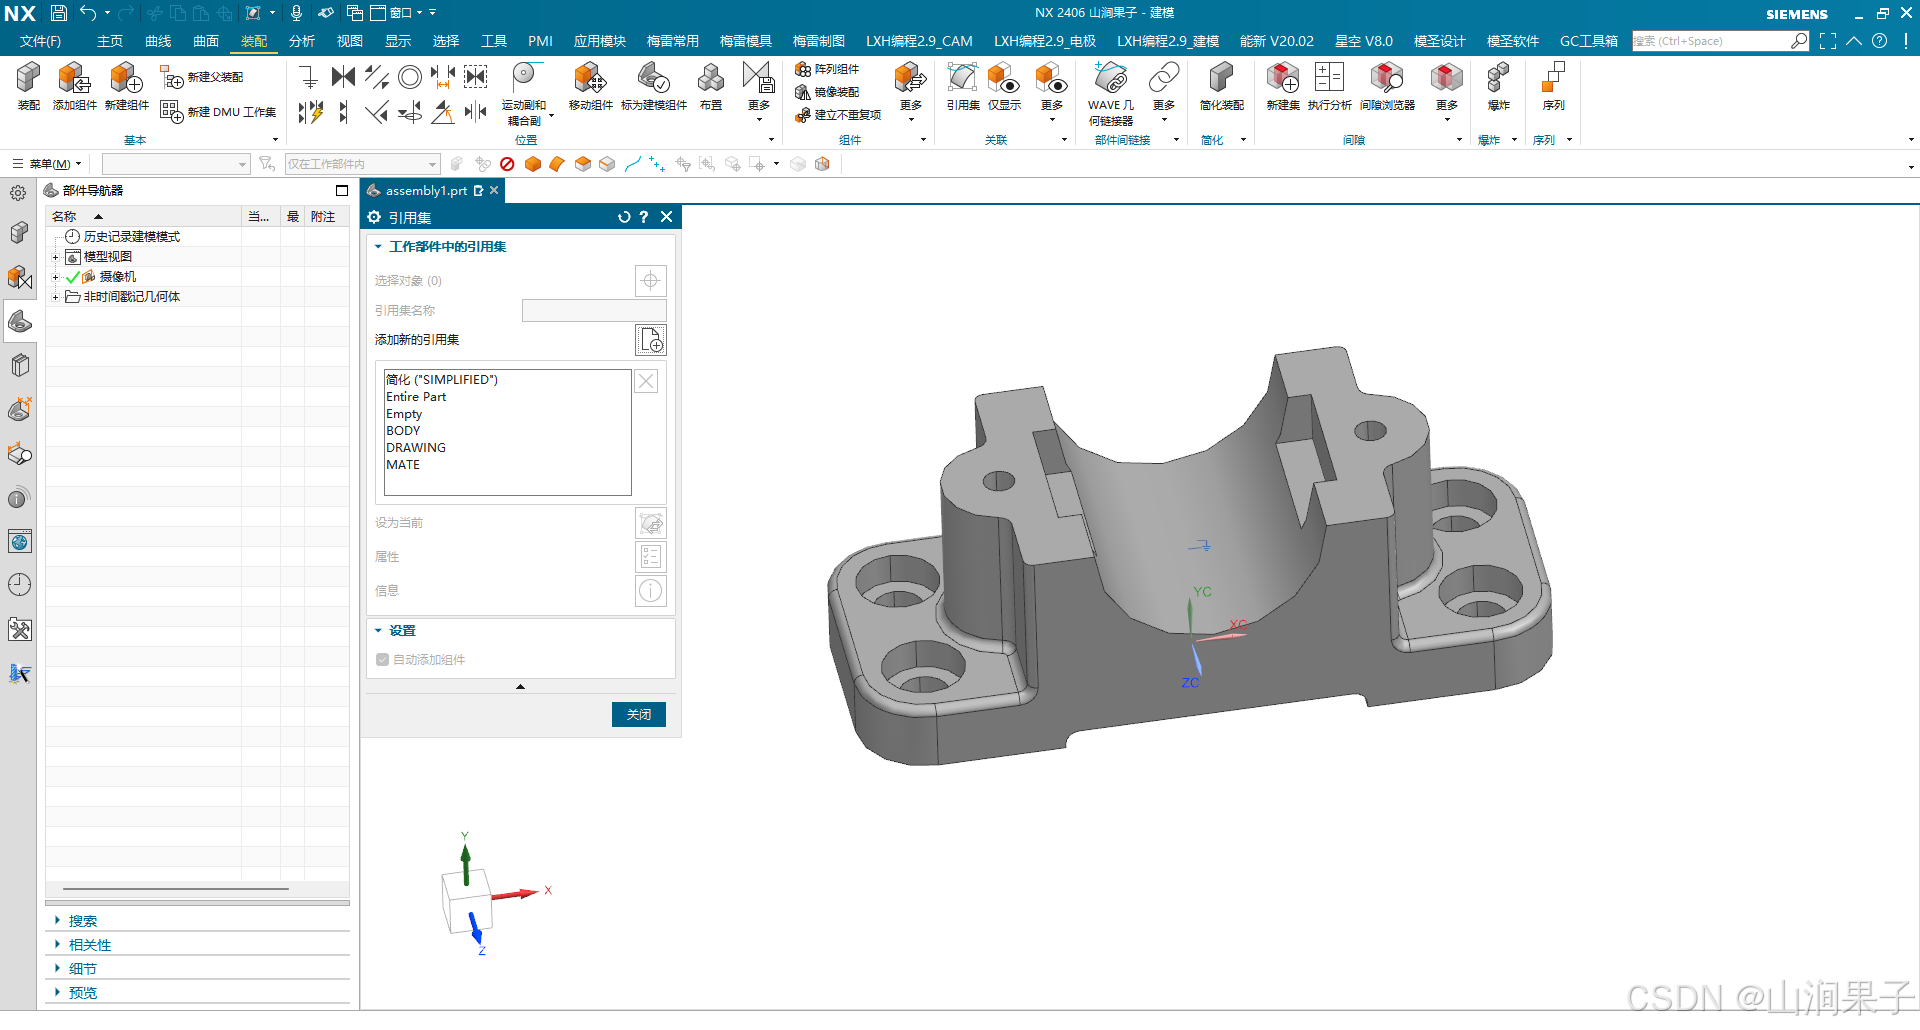Viewport: 1920px width, 1030px height.
Task: Click the 简化装配 simplify assembly icon
Action: pyautogui.click(x=1222, y=85)
